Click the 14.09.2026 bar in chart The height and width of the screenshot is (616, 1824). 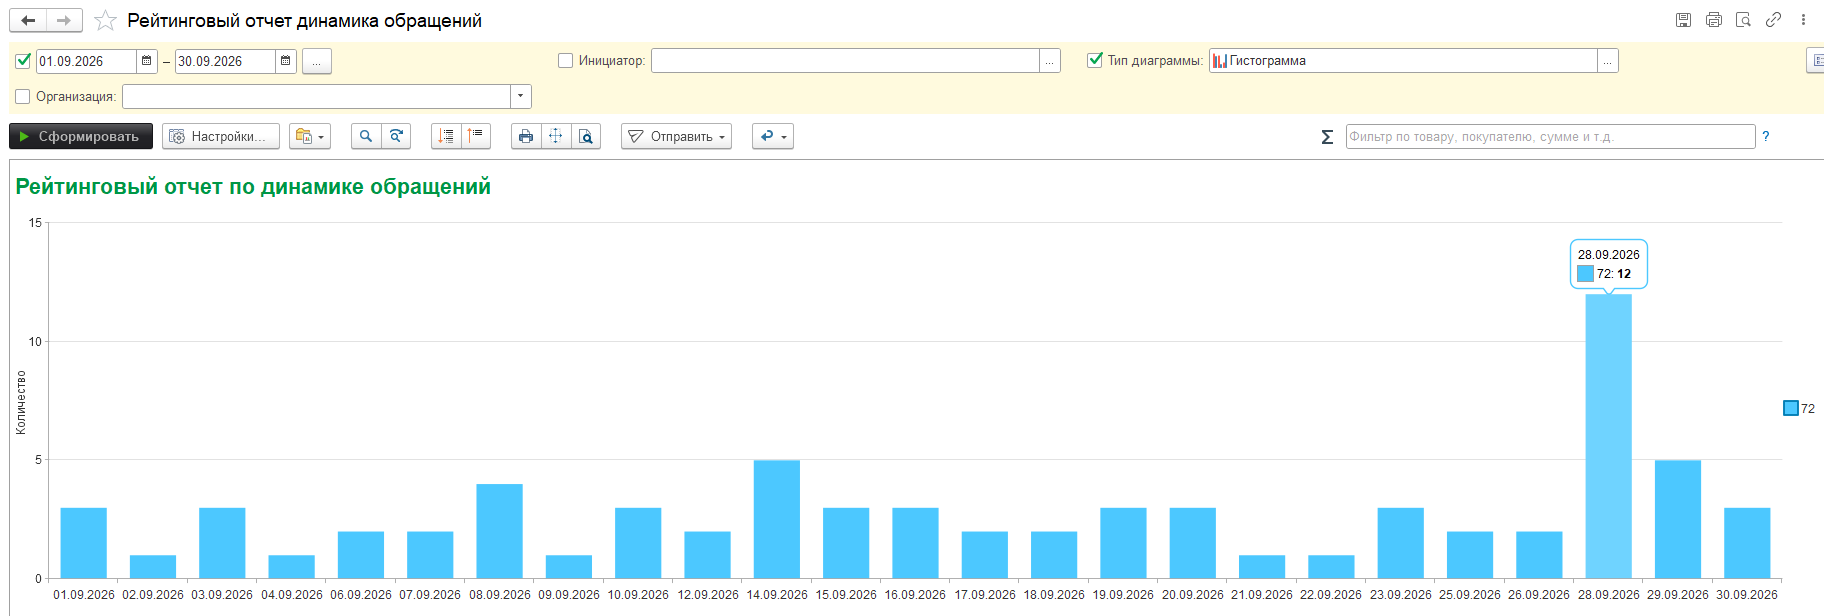(x=777, y=519)
